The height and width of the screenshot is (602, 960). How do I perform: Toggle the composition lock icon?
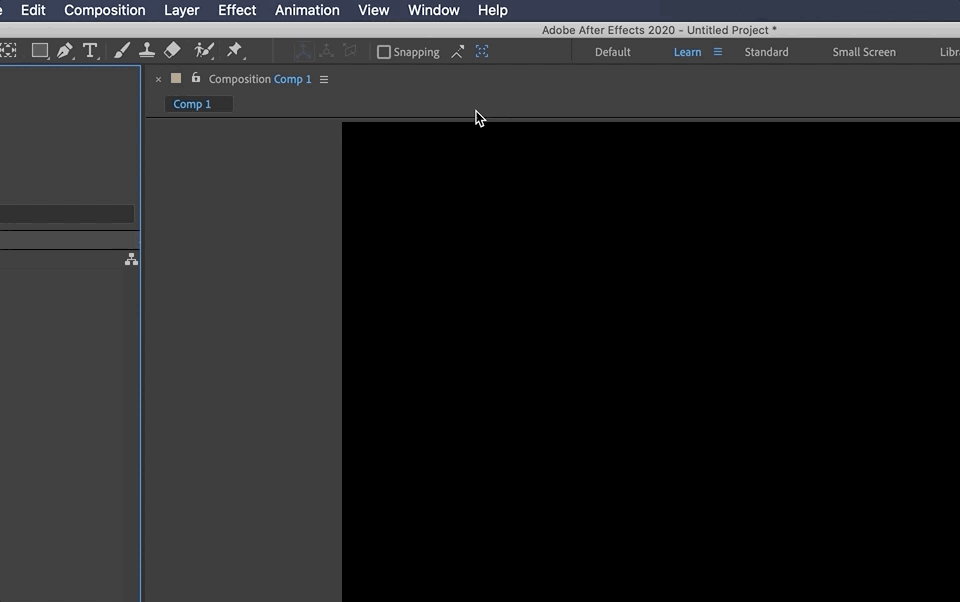(196, 78)
